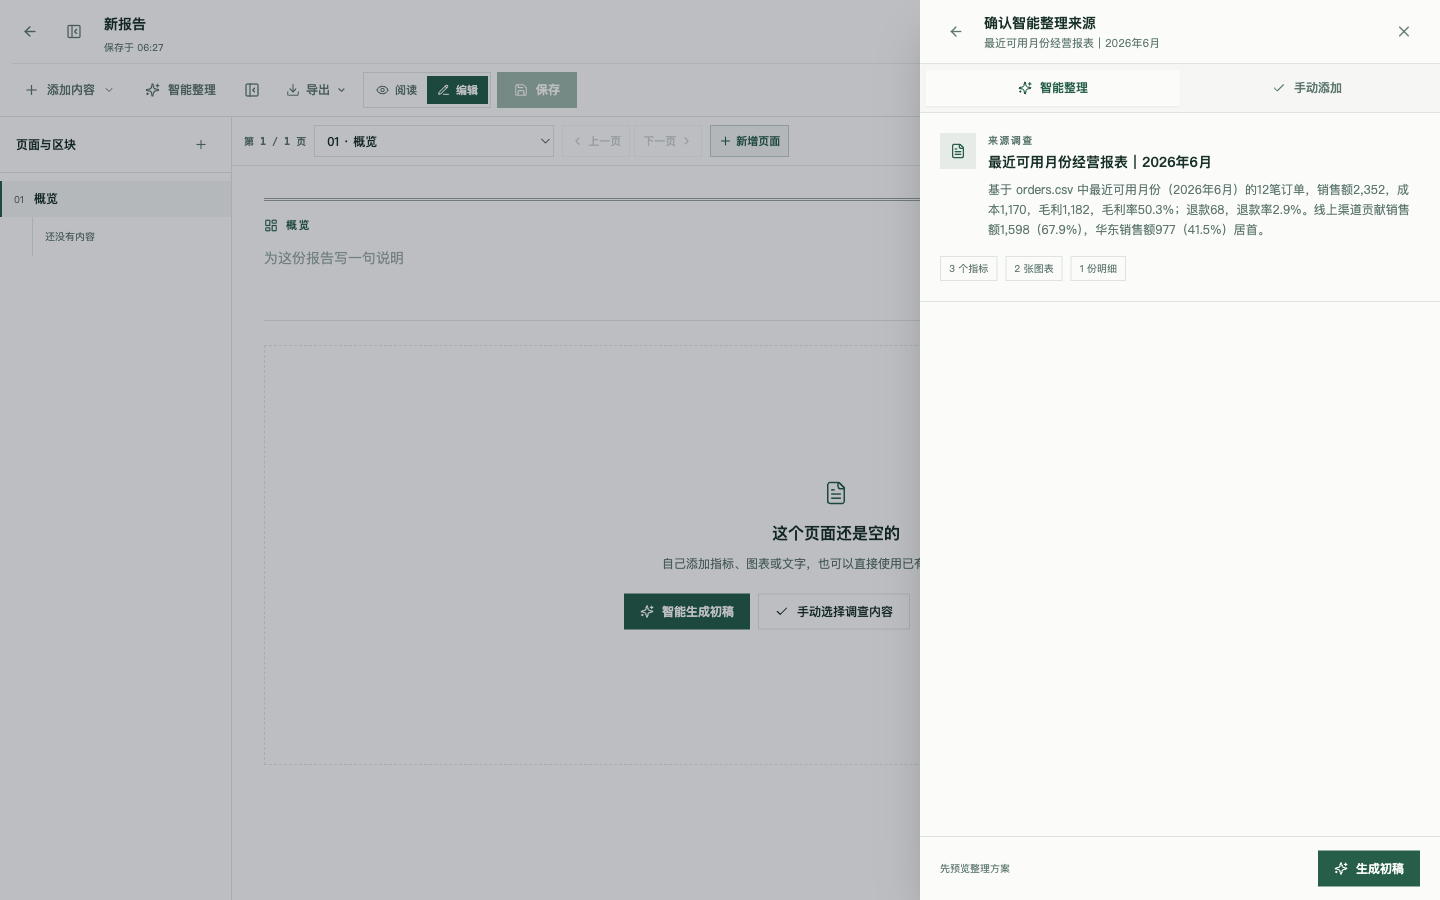Click the 2 张图表 tag
This screenshot has height=900, width=1440.
(1034, 269)
